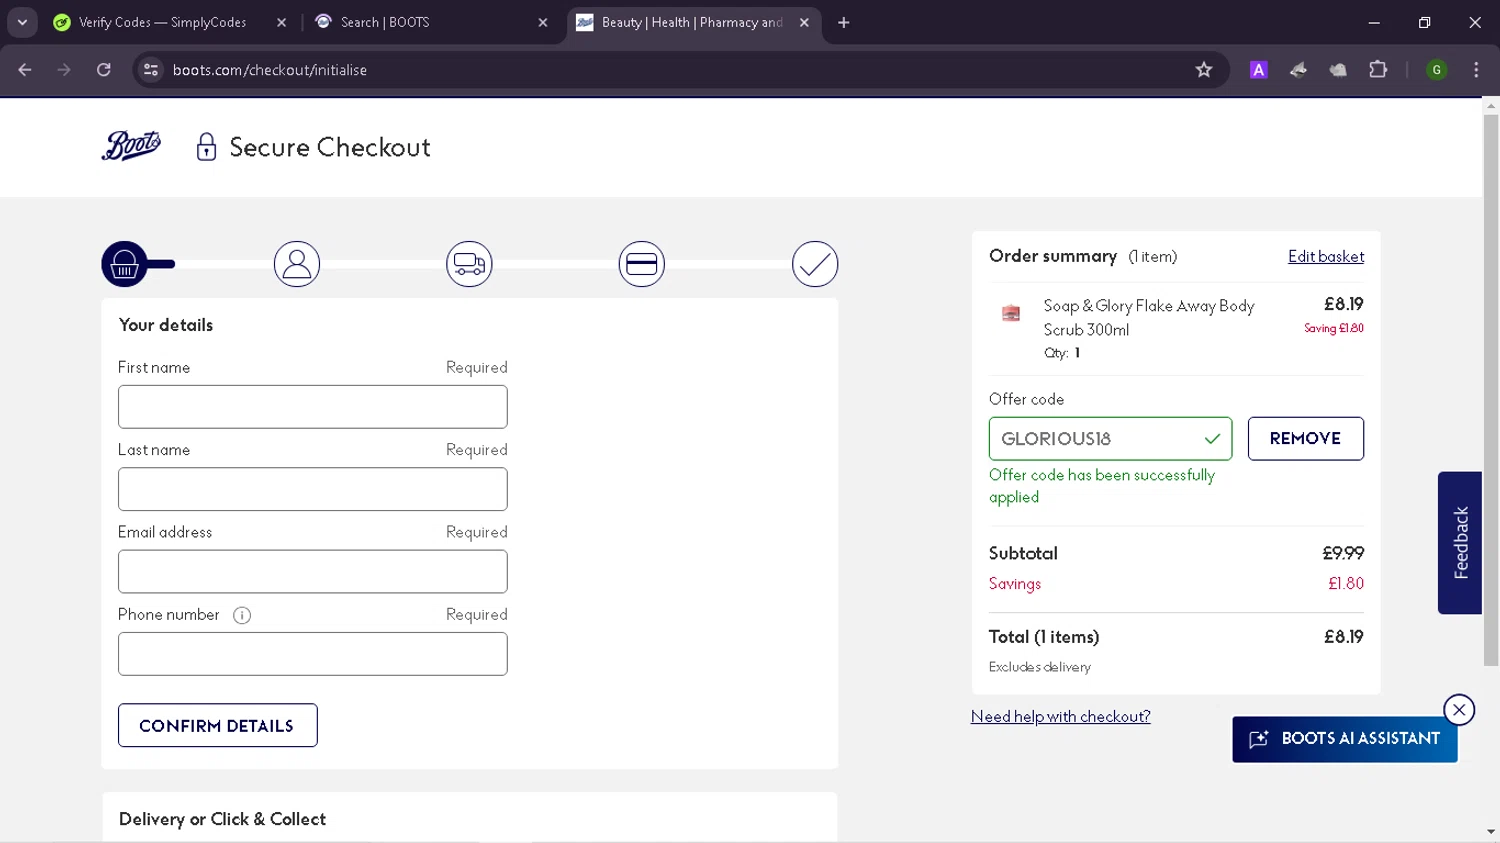Screen dimensions: 1500x843
Task: Select the delivery truck step icon
Action: tap(469, 264)
